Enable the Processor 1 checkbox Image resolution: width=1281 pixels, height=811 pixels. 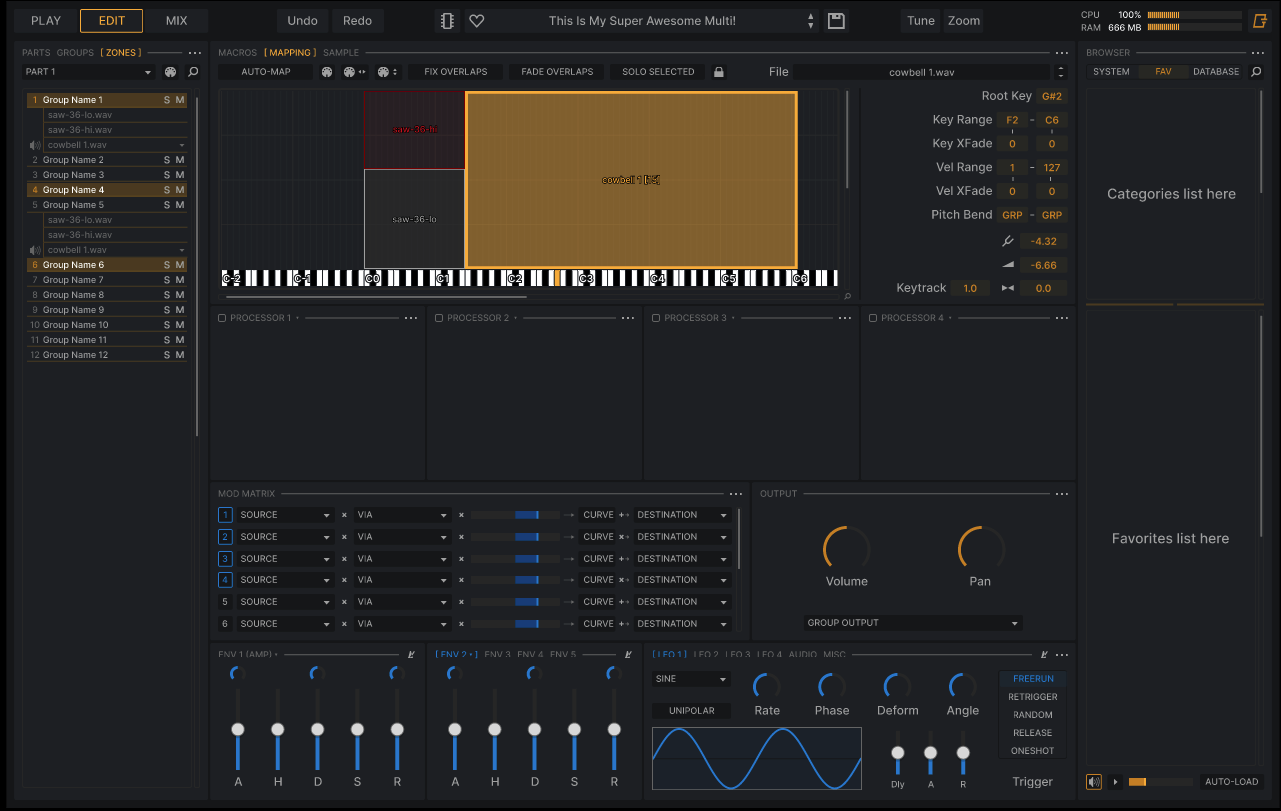point(222,318)
